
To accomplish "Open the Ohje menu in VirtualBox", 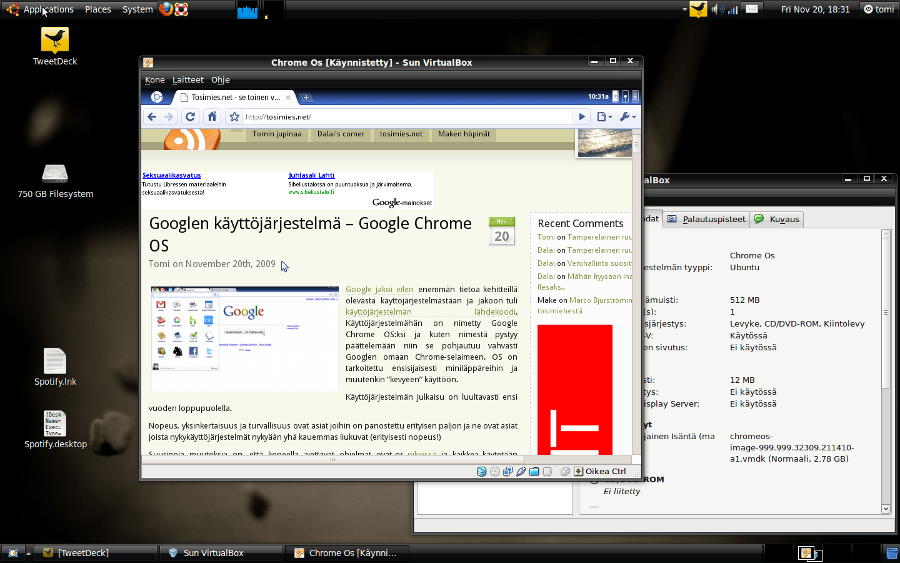I will [x=220, y=80].
